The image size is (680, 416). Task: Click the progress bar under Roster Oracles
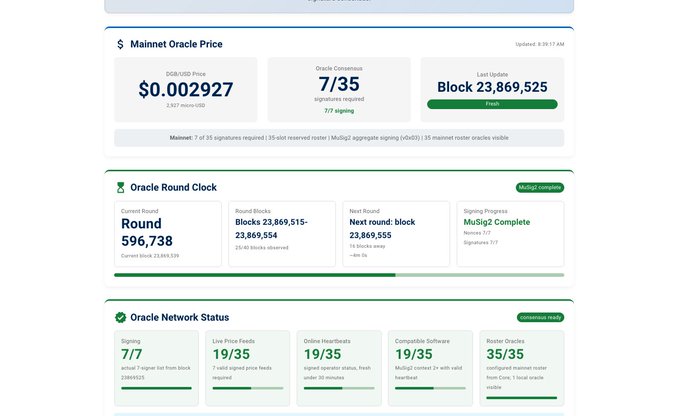click(x=522, y=398)
